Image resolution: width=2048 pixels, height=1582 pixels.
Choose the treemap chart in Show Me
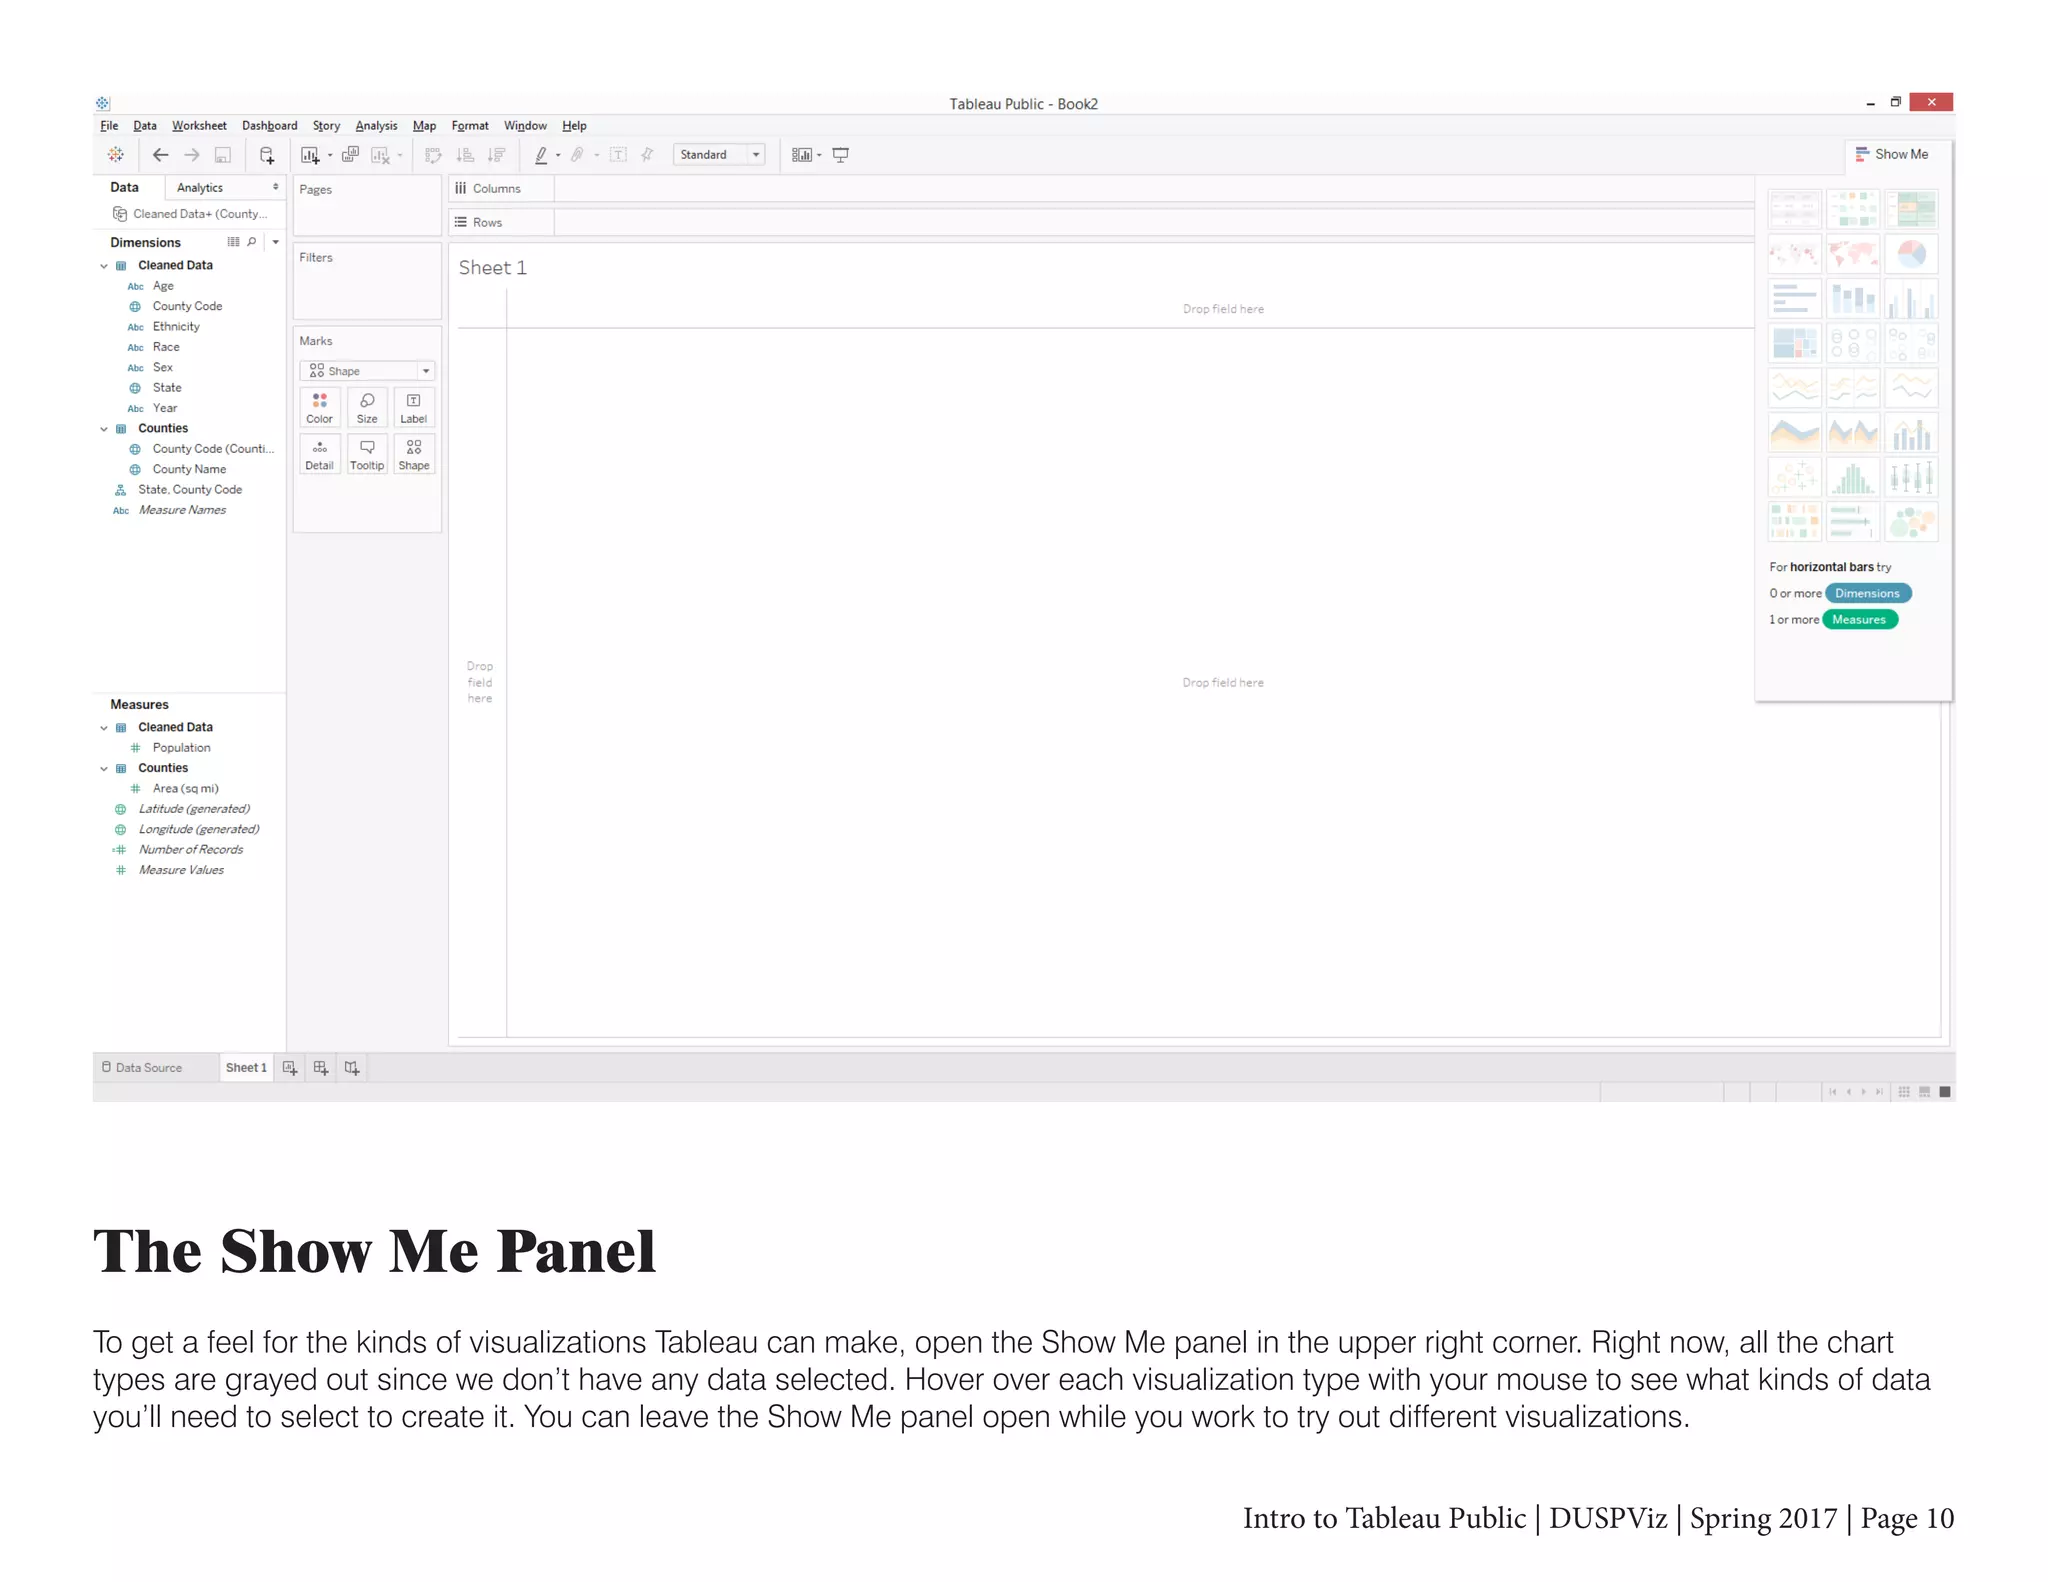click(x=1795, y=343)
